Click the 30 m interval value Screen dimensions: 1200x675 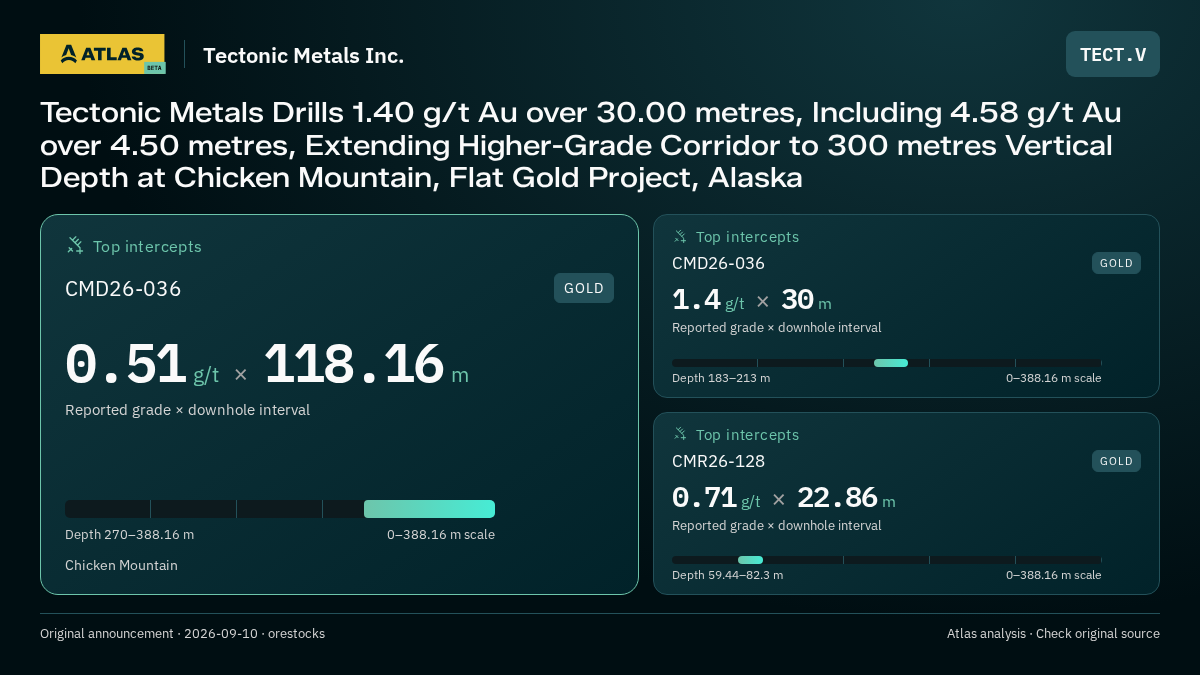click(x=806, y=300)
